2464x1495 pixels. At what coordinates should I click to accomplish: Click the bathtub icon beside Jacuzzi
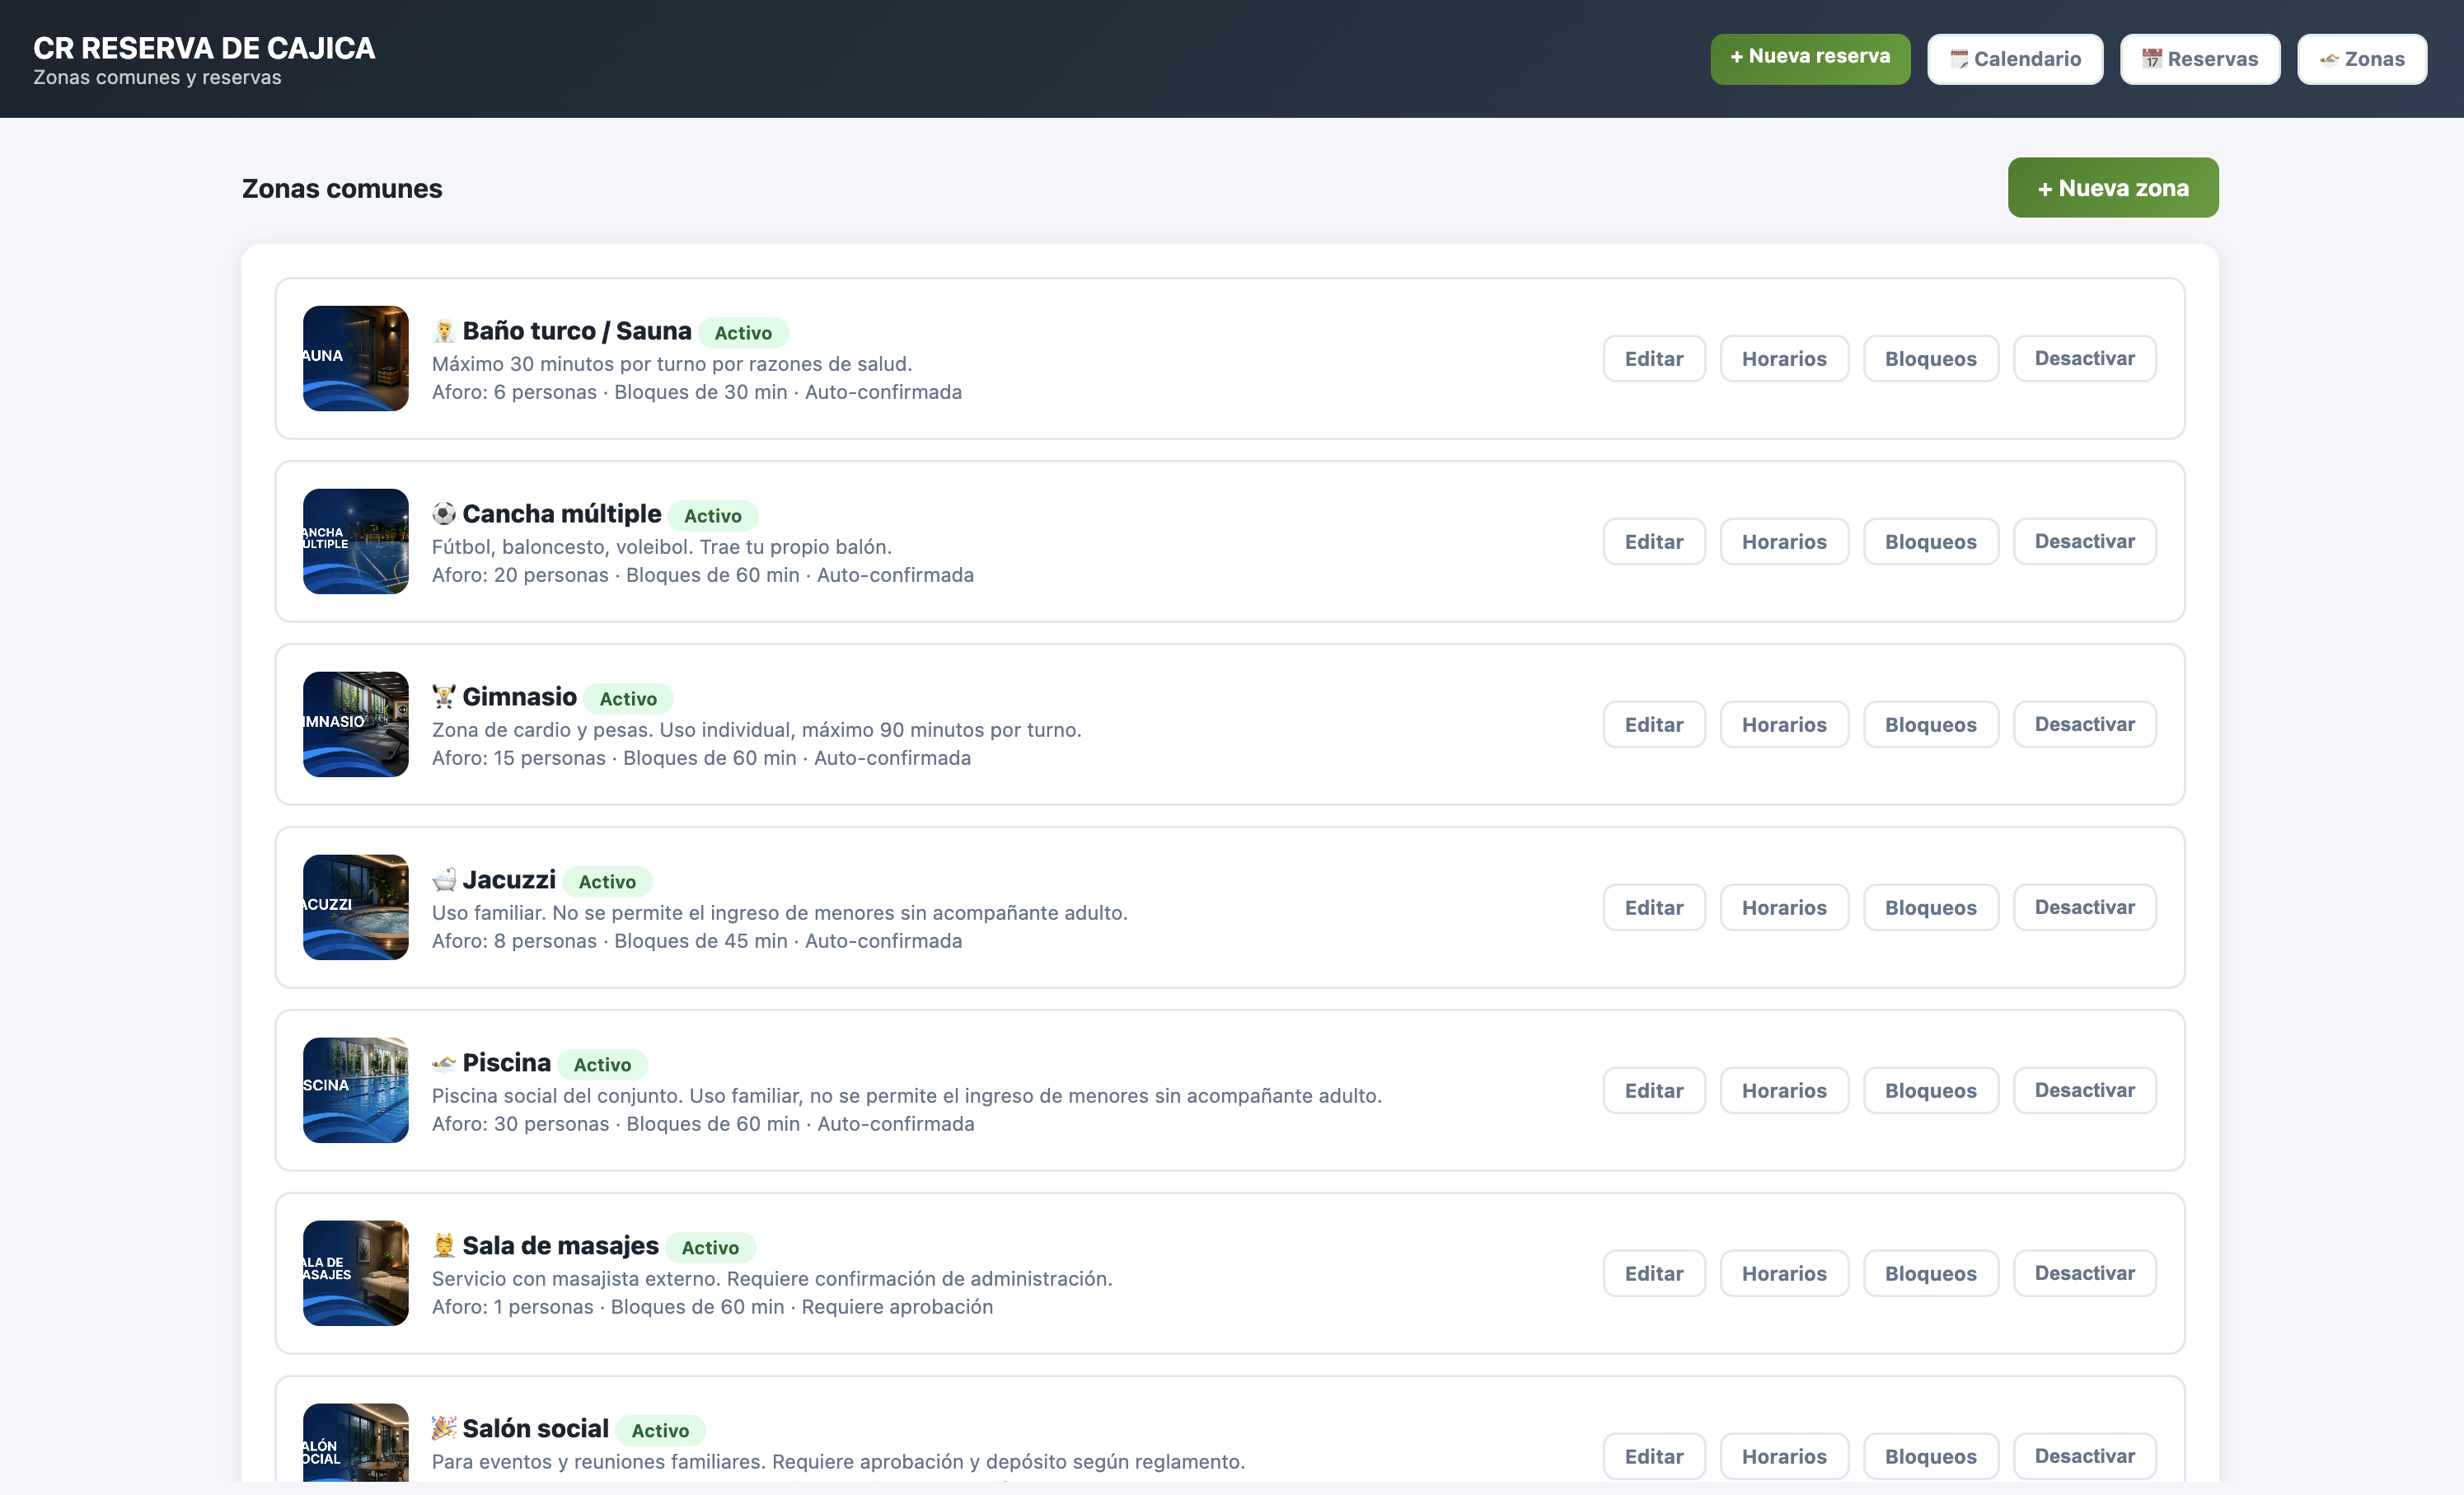click(444, 880)
